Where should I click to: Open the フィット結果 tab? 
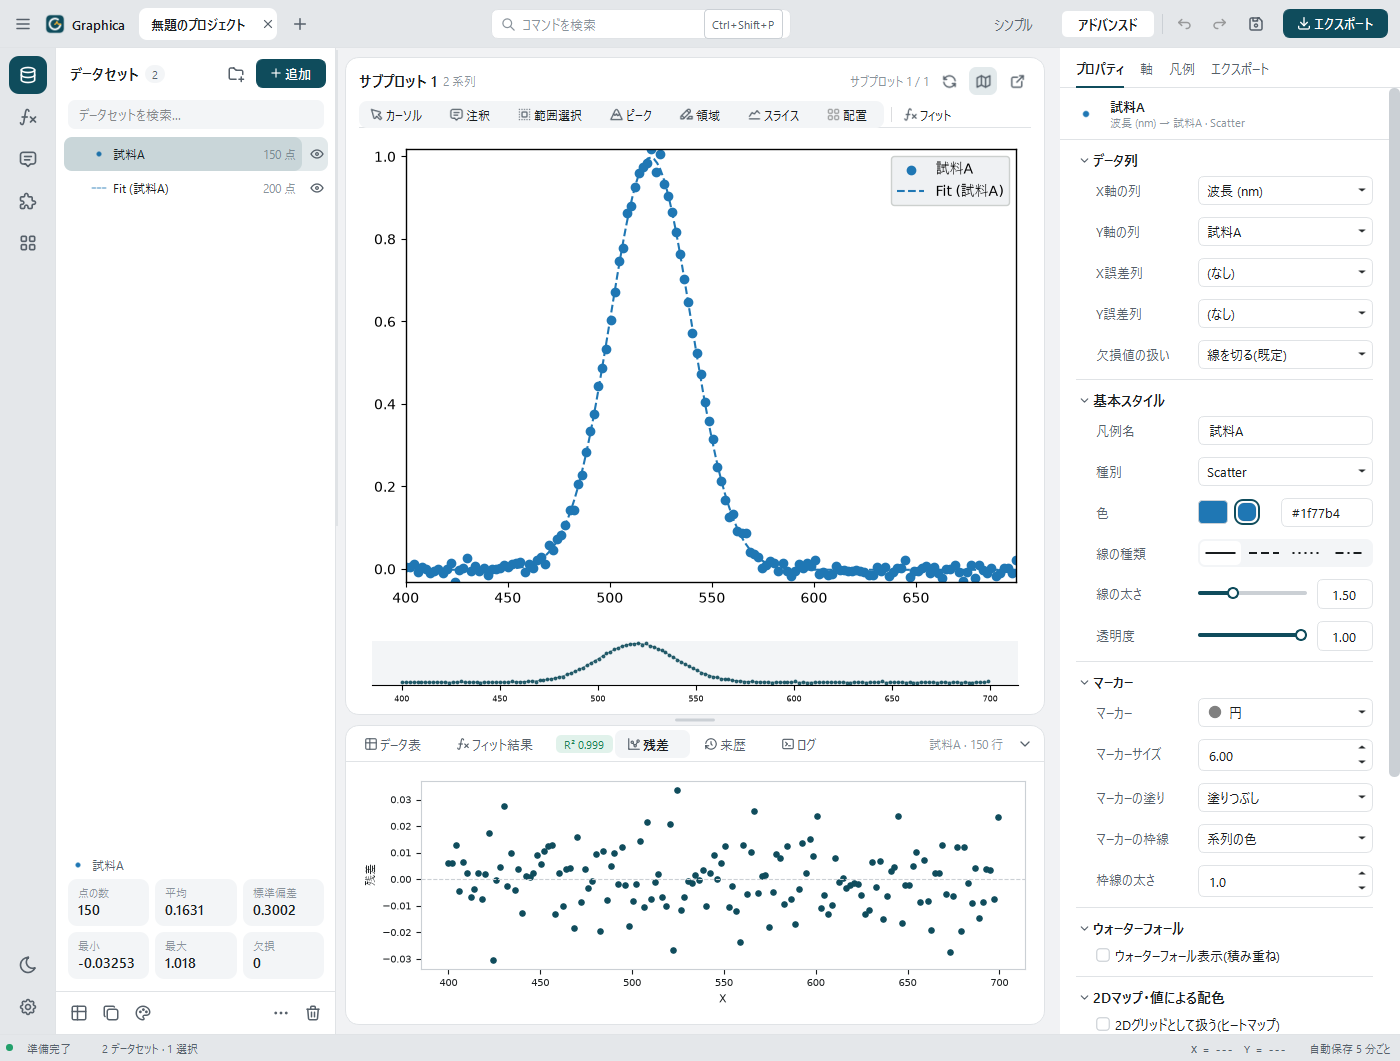(x=494, y=745)
